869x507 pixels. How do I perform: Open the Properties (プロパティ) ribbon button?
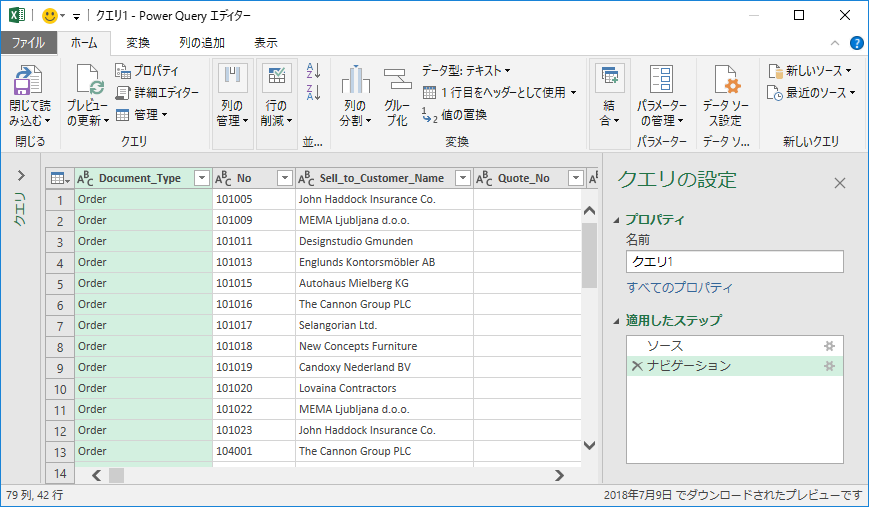[147, 70]
